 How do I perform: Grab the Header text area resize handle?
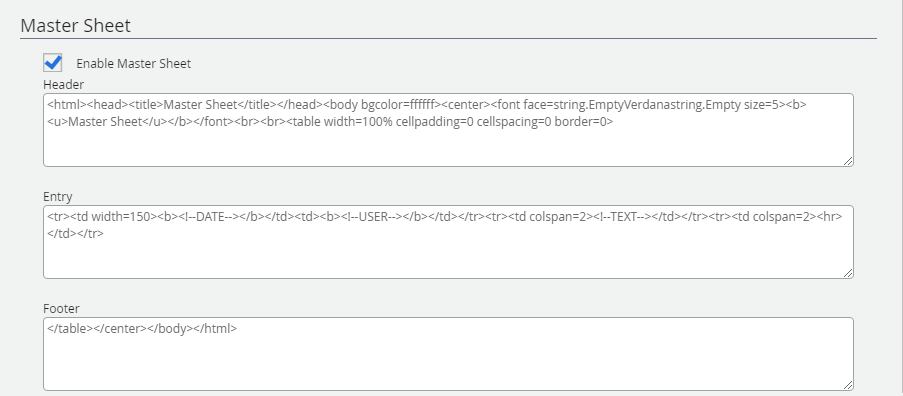tap(848, 162)
